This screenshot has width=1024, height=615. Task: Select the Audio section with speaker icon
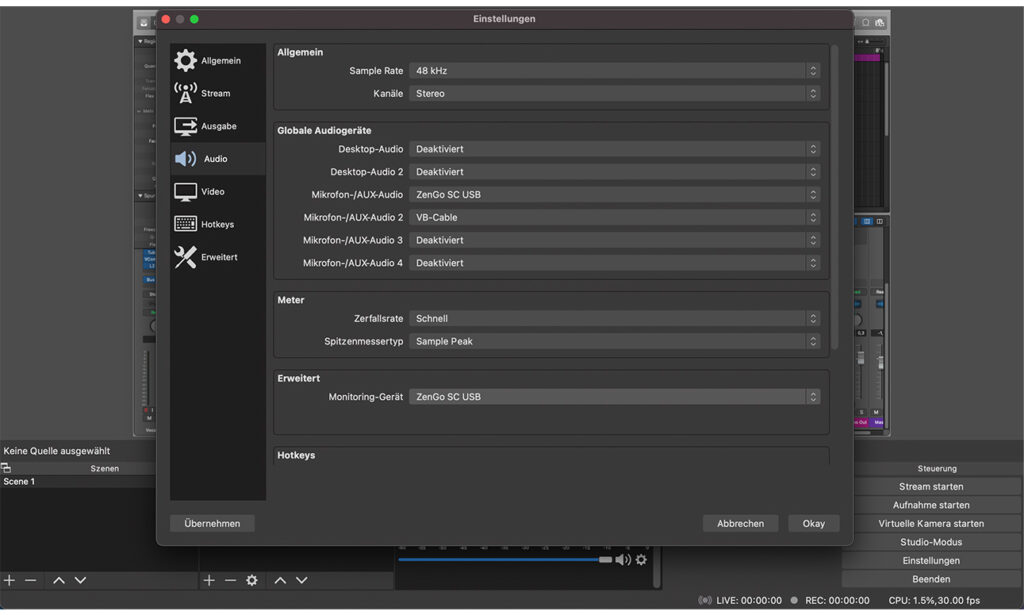tap(217, 159)
